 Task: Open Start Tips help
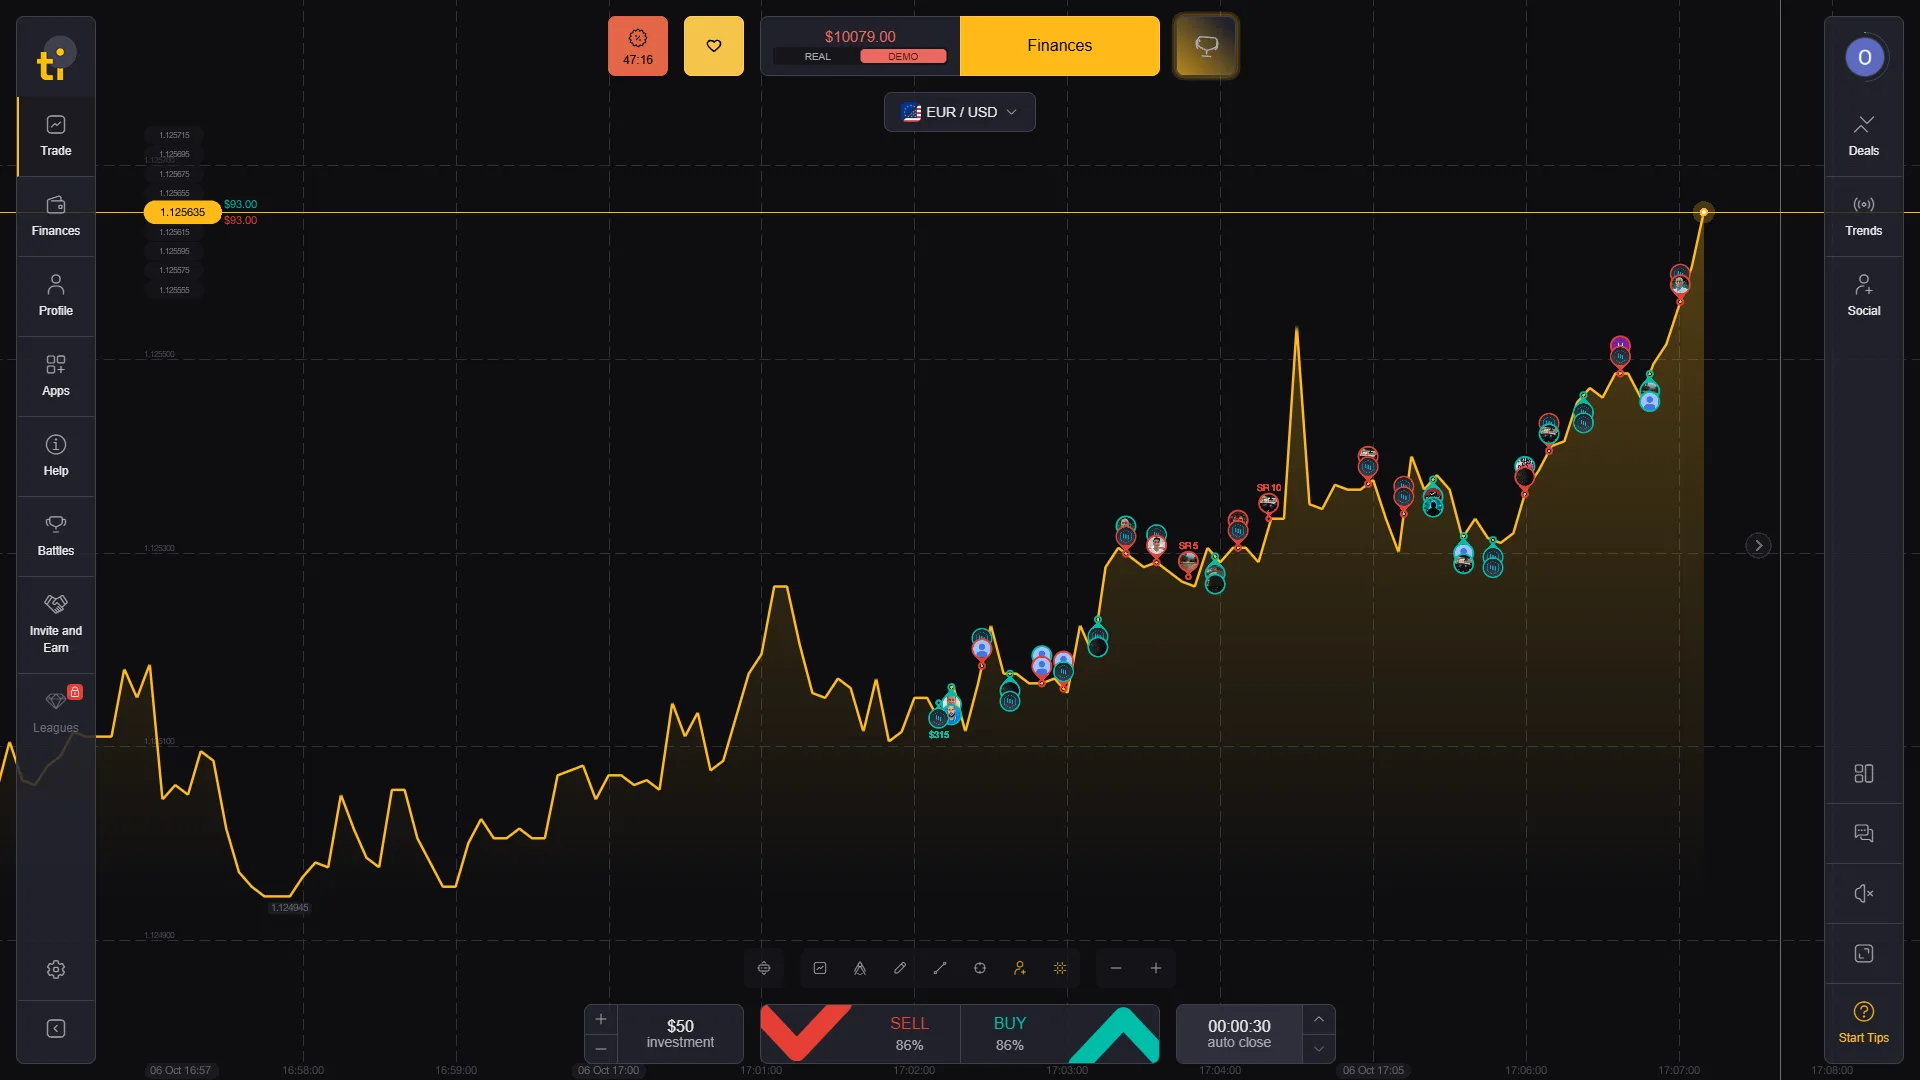[x=1864, y=1022]
